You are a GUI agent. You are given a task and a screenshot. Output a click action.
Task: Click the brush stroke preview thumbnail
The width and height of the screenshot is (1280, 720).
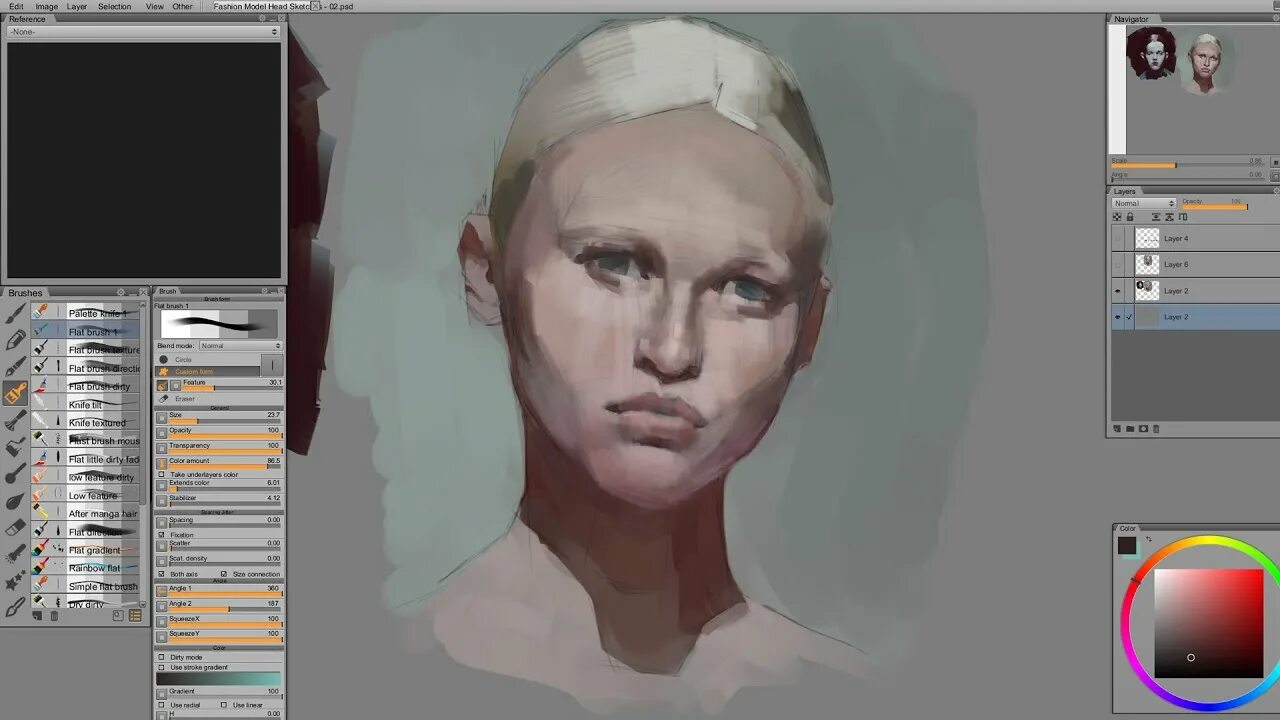click(x=219, y=323)
